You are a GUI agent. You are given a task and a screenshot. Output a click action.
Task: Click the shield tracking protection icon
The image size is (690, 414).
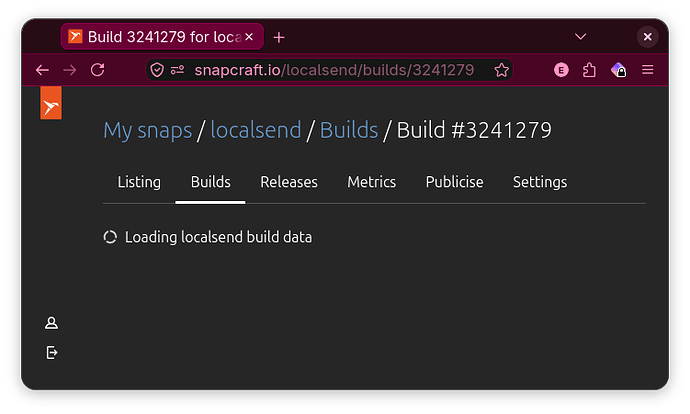157,70
